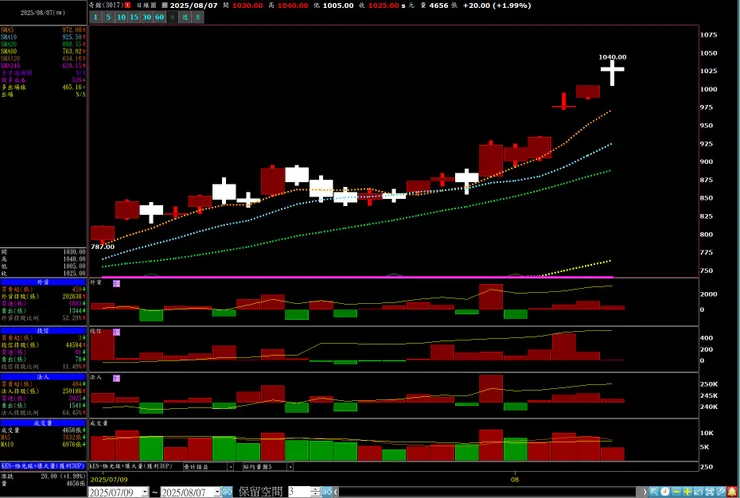The image size is (740, 498).
Task: Click GO button after the 保留空間 stepper
Action: 327,492
